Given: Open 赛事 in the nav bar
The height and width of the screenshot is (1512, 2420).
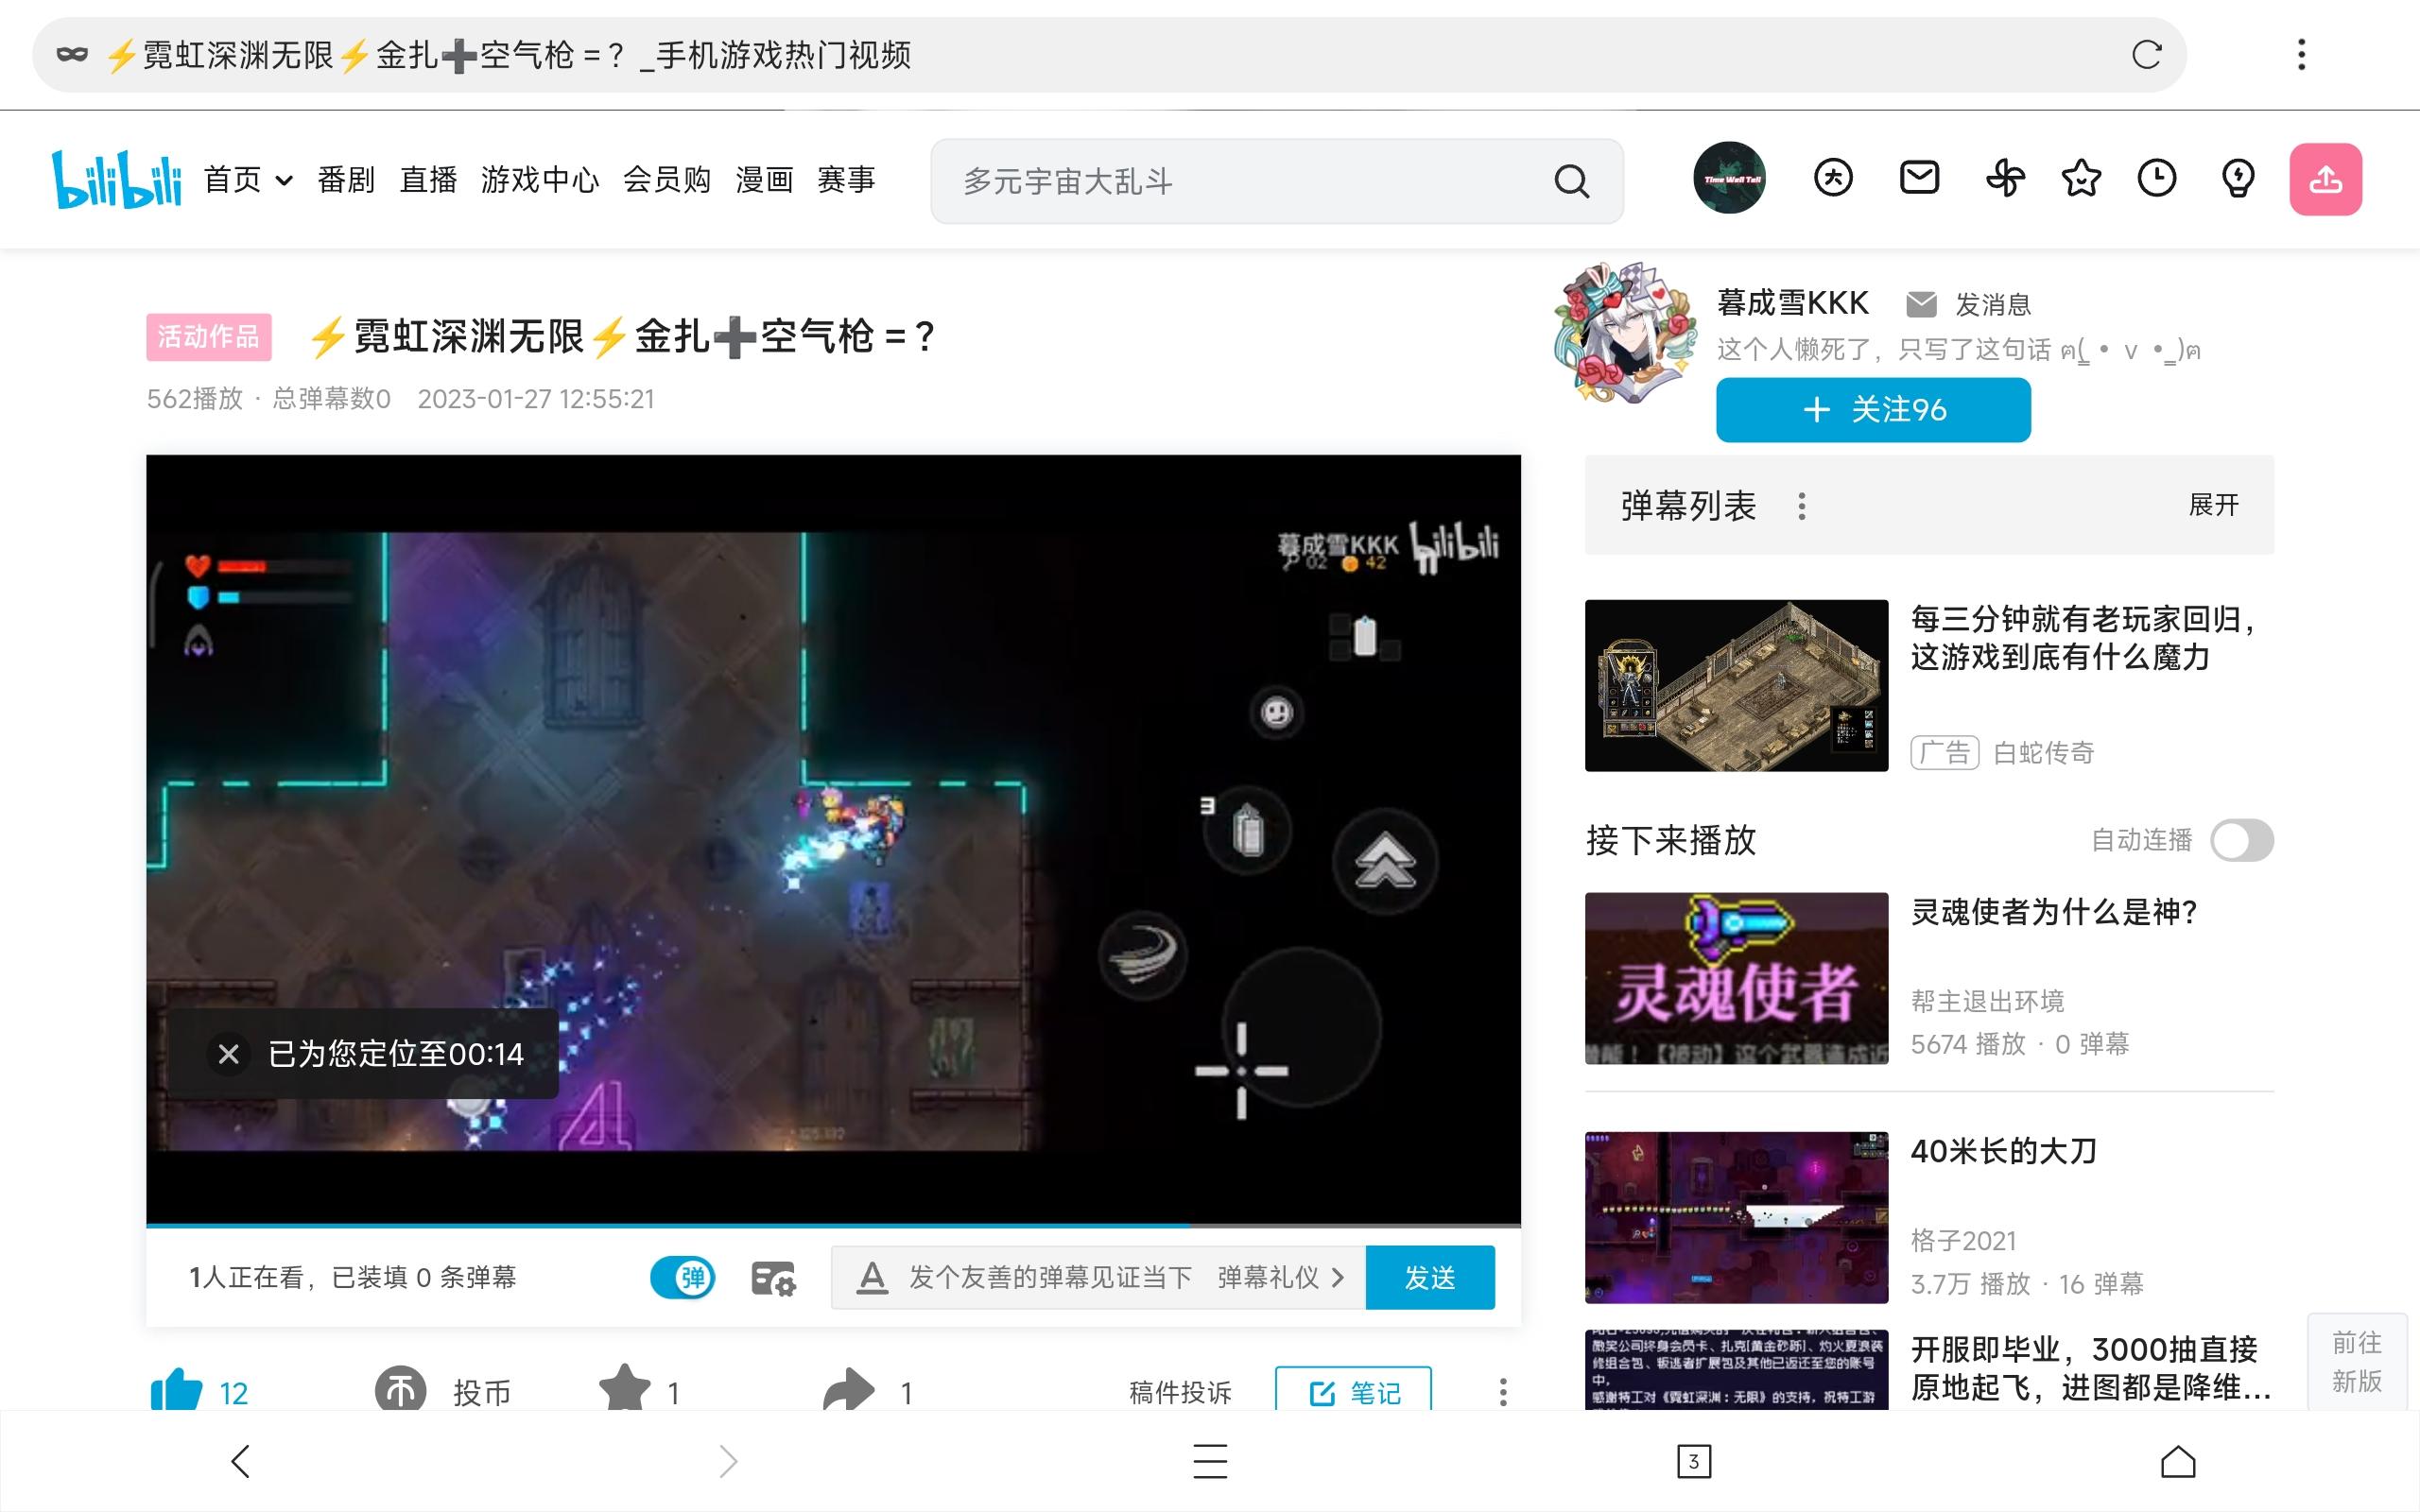Looking at the screenshot, I should click(846, 180).
